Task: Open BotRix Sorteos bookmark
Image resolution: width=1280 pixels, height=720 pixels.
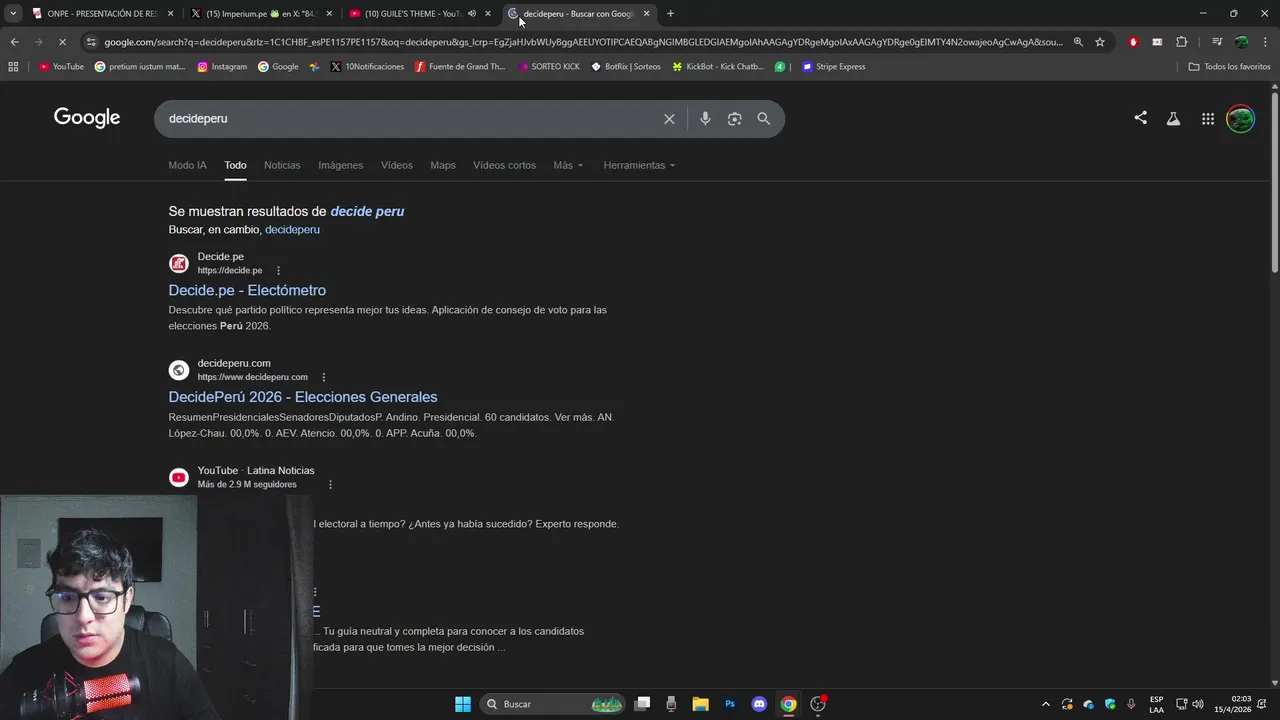Action: coord(626,67)
